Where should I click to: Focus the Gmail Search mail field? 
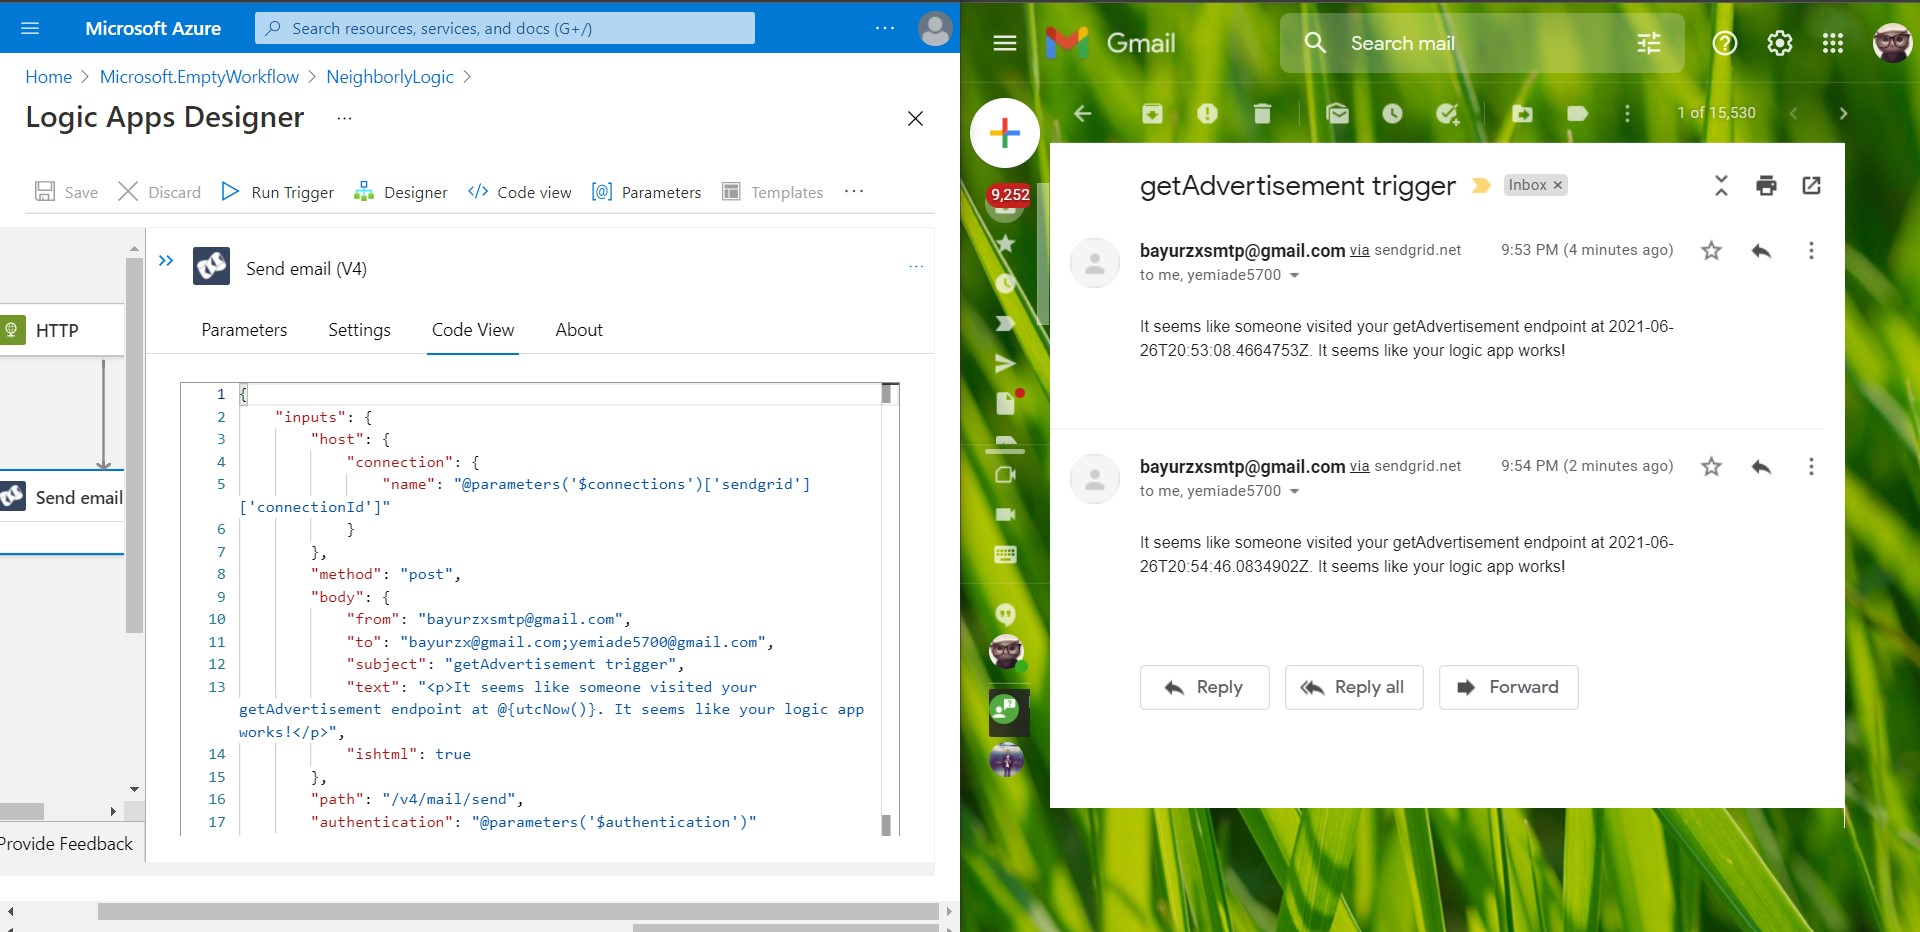click(x=1482, y=43)
